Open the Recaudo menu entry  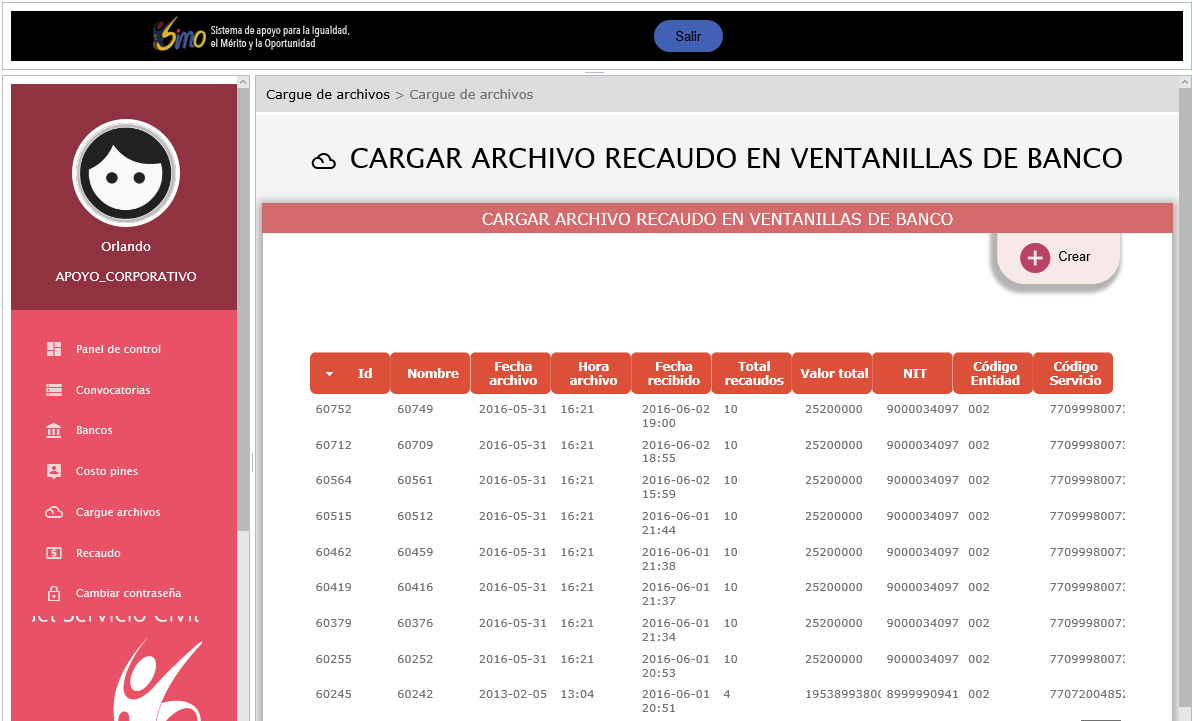98,553
